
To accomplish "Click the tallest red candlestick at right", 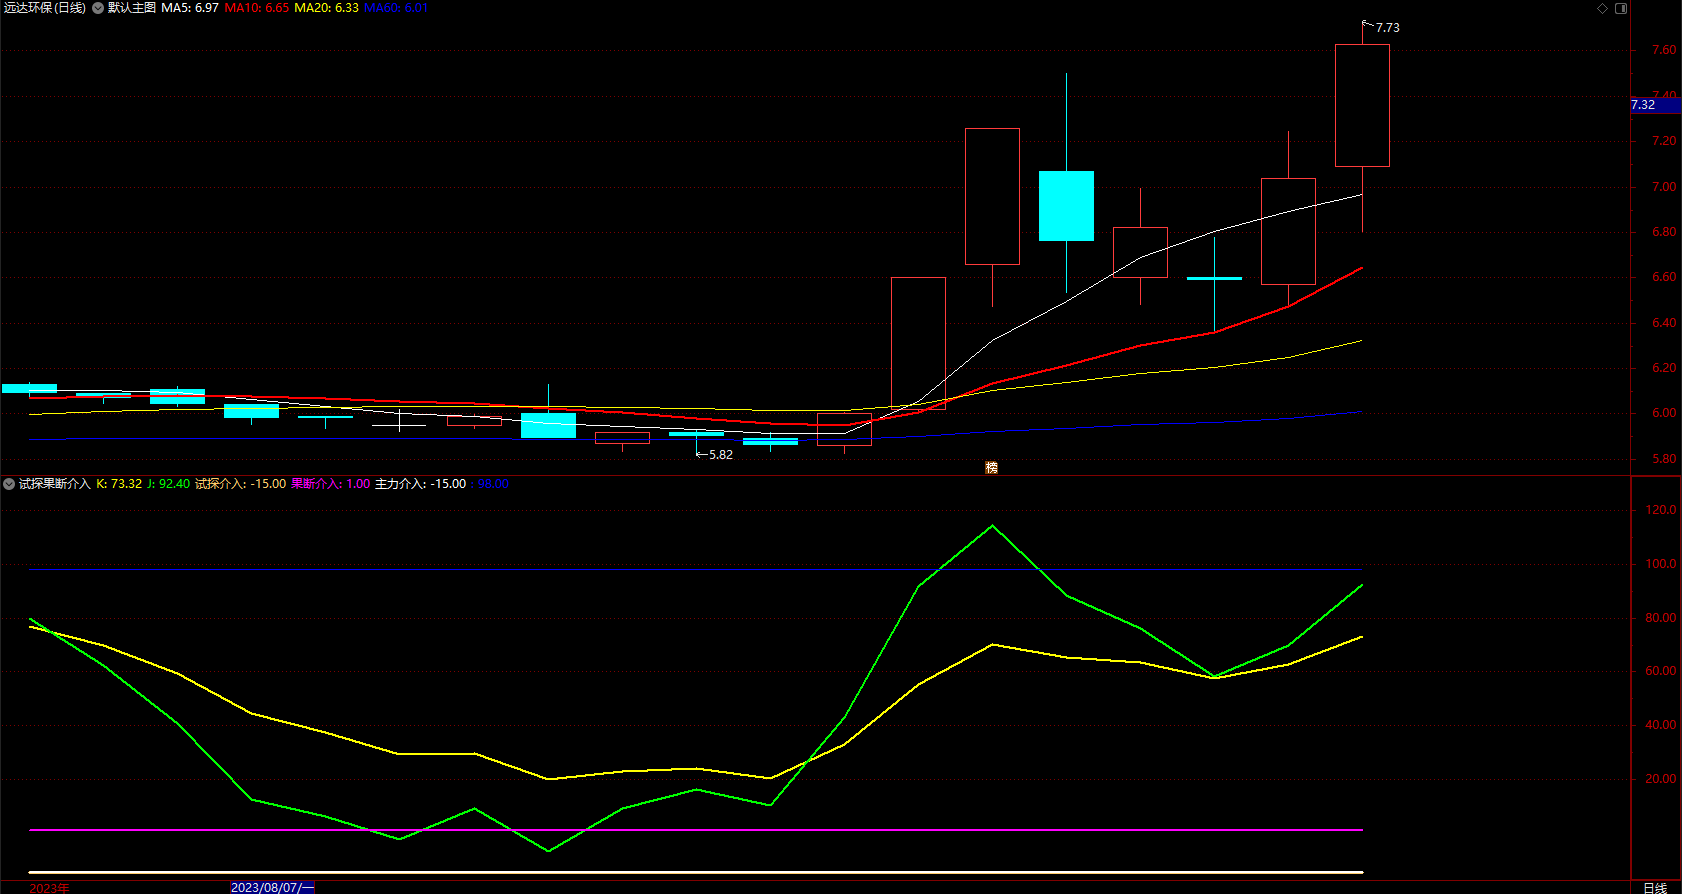I will coord(1362,105).
